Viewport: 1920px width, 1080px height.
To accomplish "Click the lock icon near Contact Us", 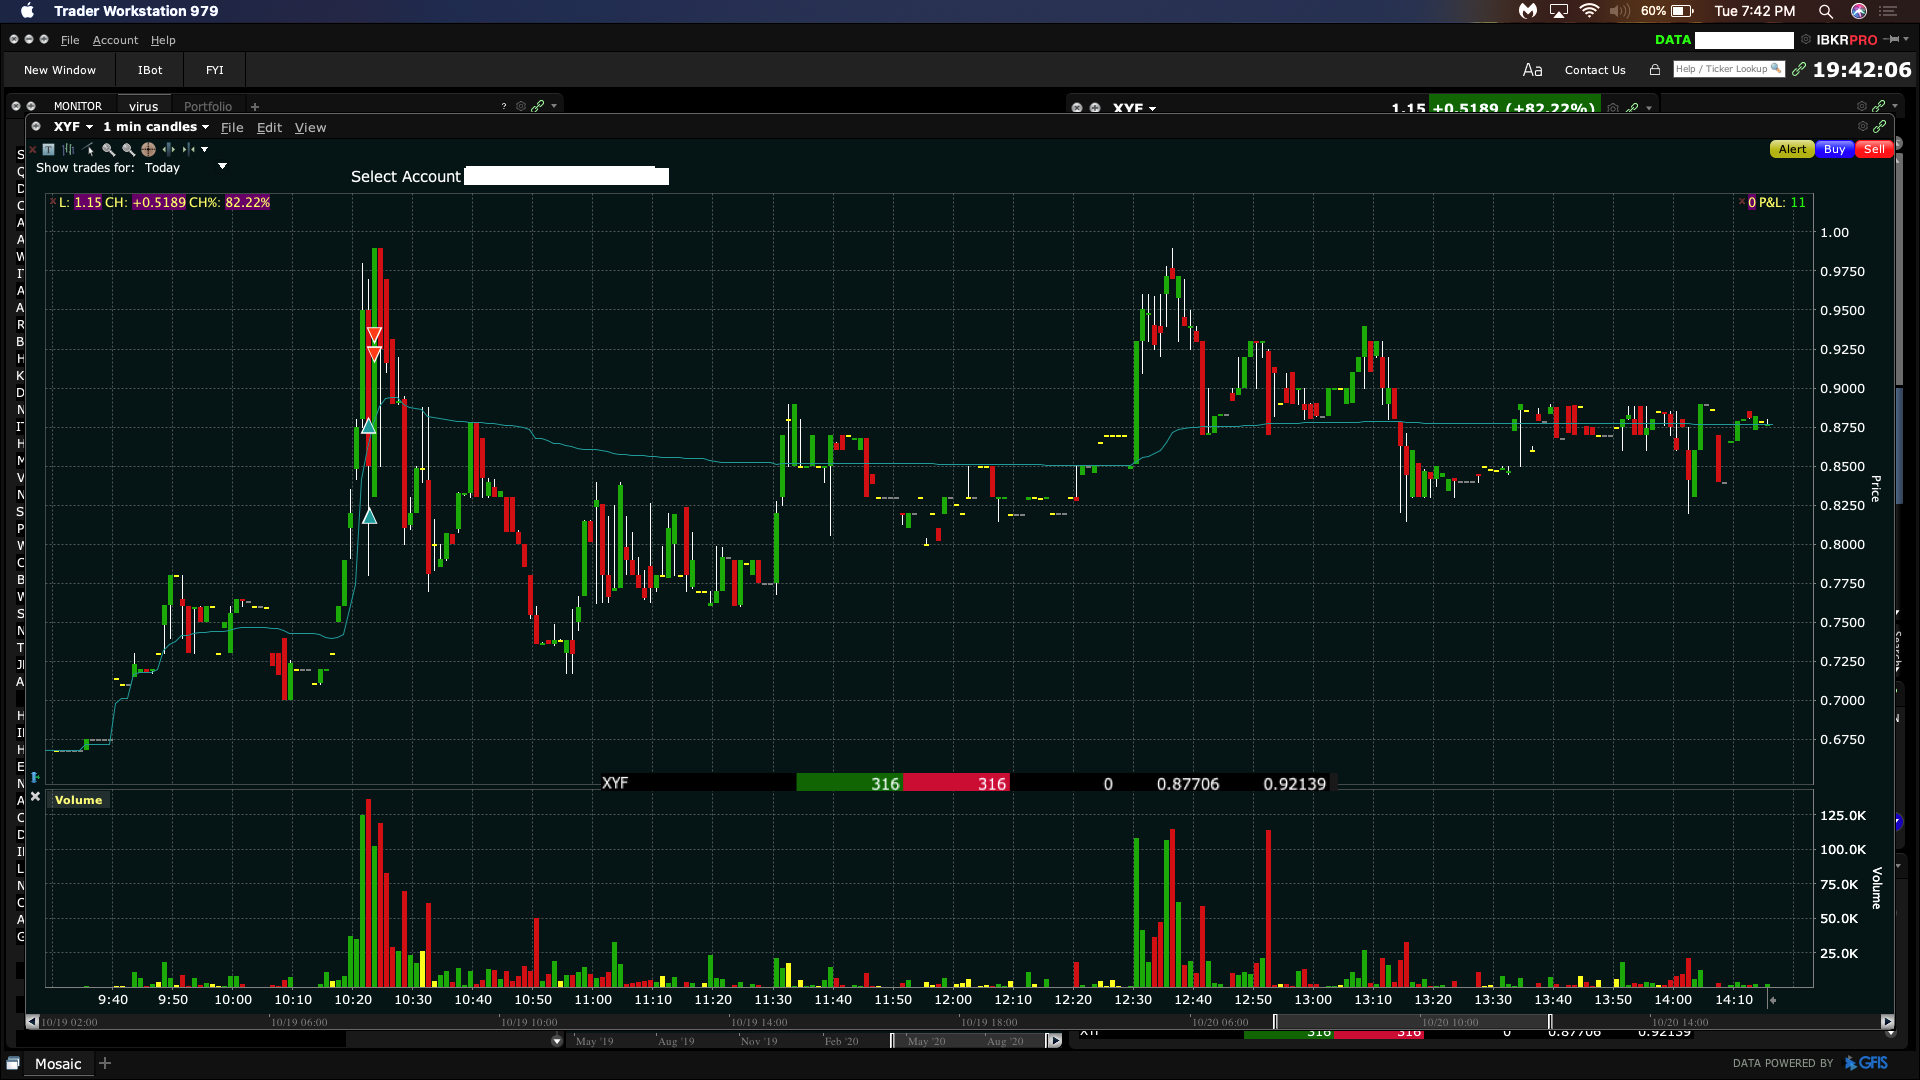I will click(1655, 70).
